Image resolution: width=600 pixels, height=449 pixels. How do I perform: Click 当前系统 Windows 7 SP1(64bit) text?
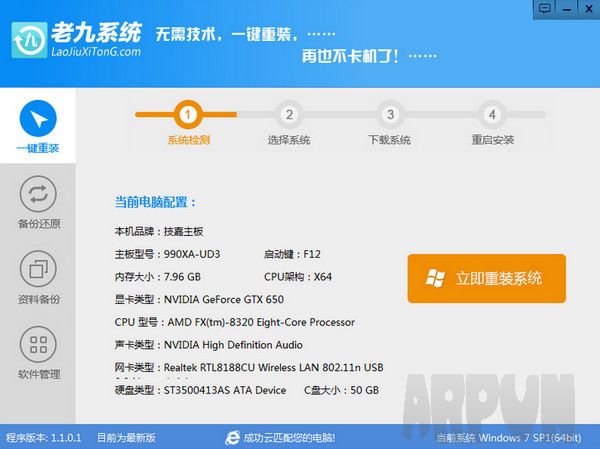point(509,438)
